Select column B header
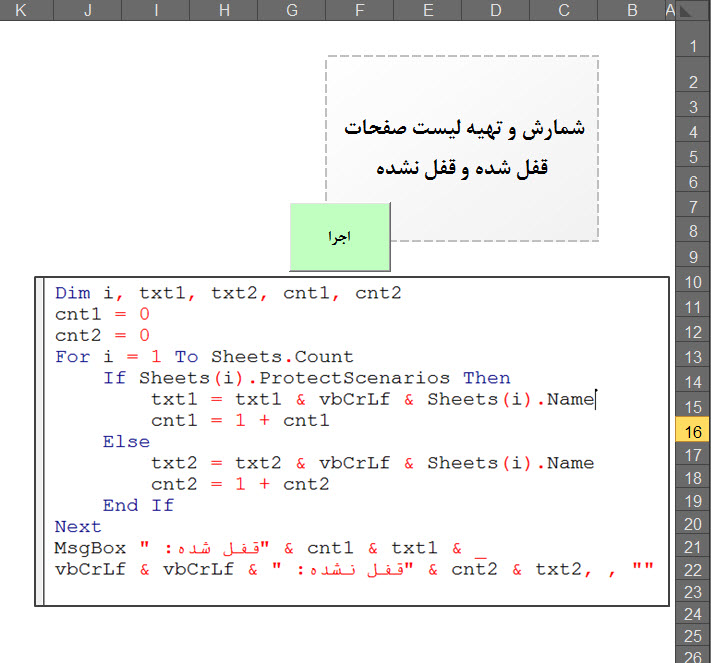This screenshot has height=663, width=711. 631,10
